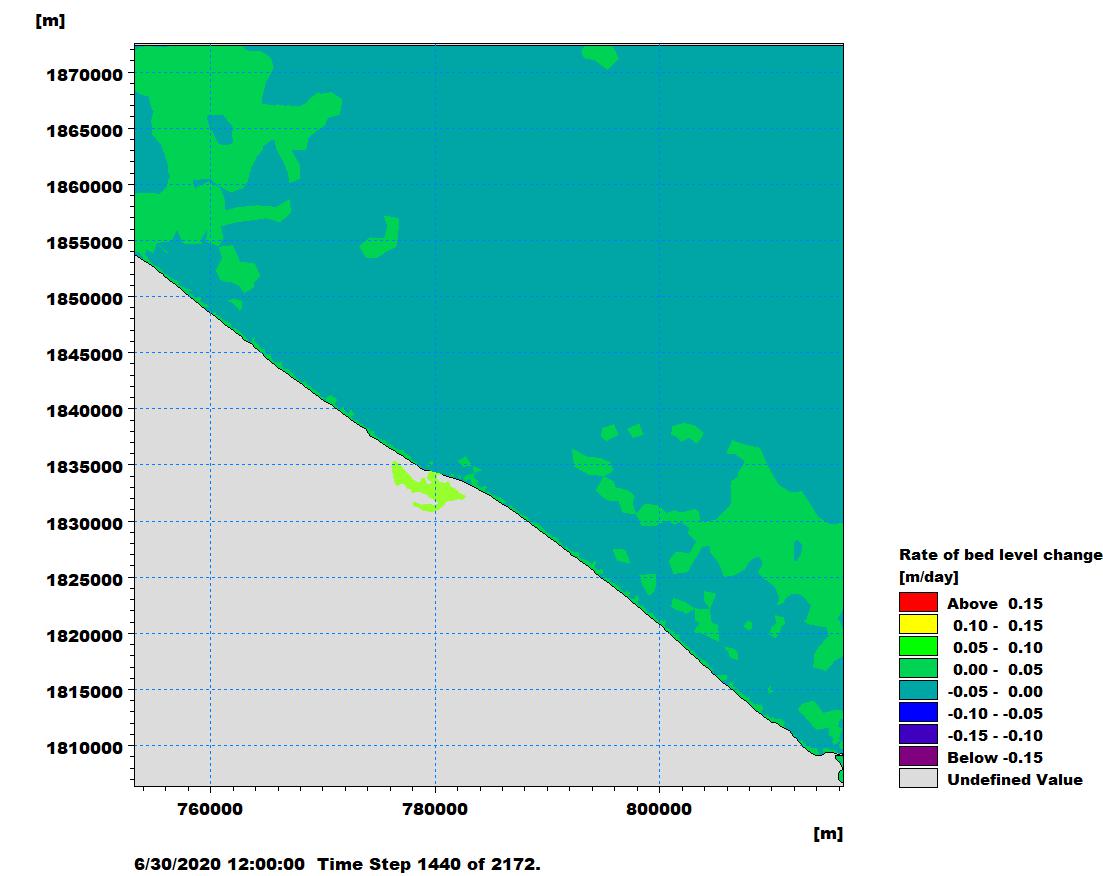Click the y-axis label 1865000

click(x=84, y=131)
